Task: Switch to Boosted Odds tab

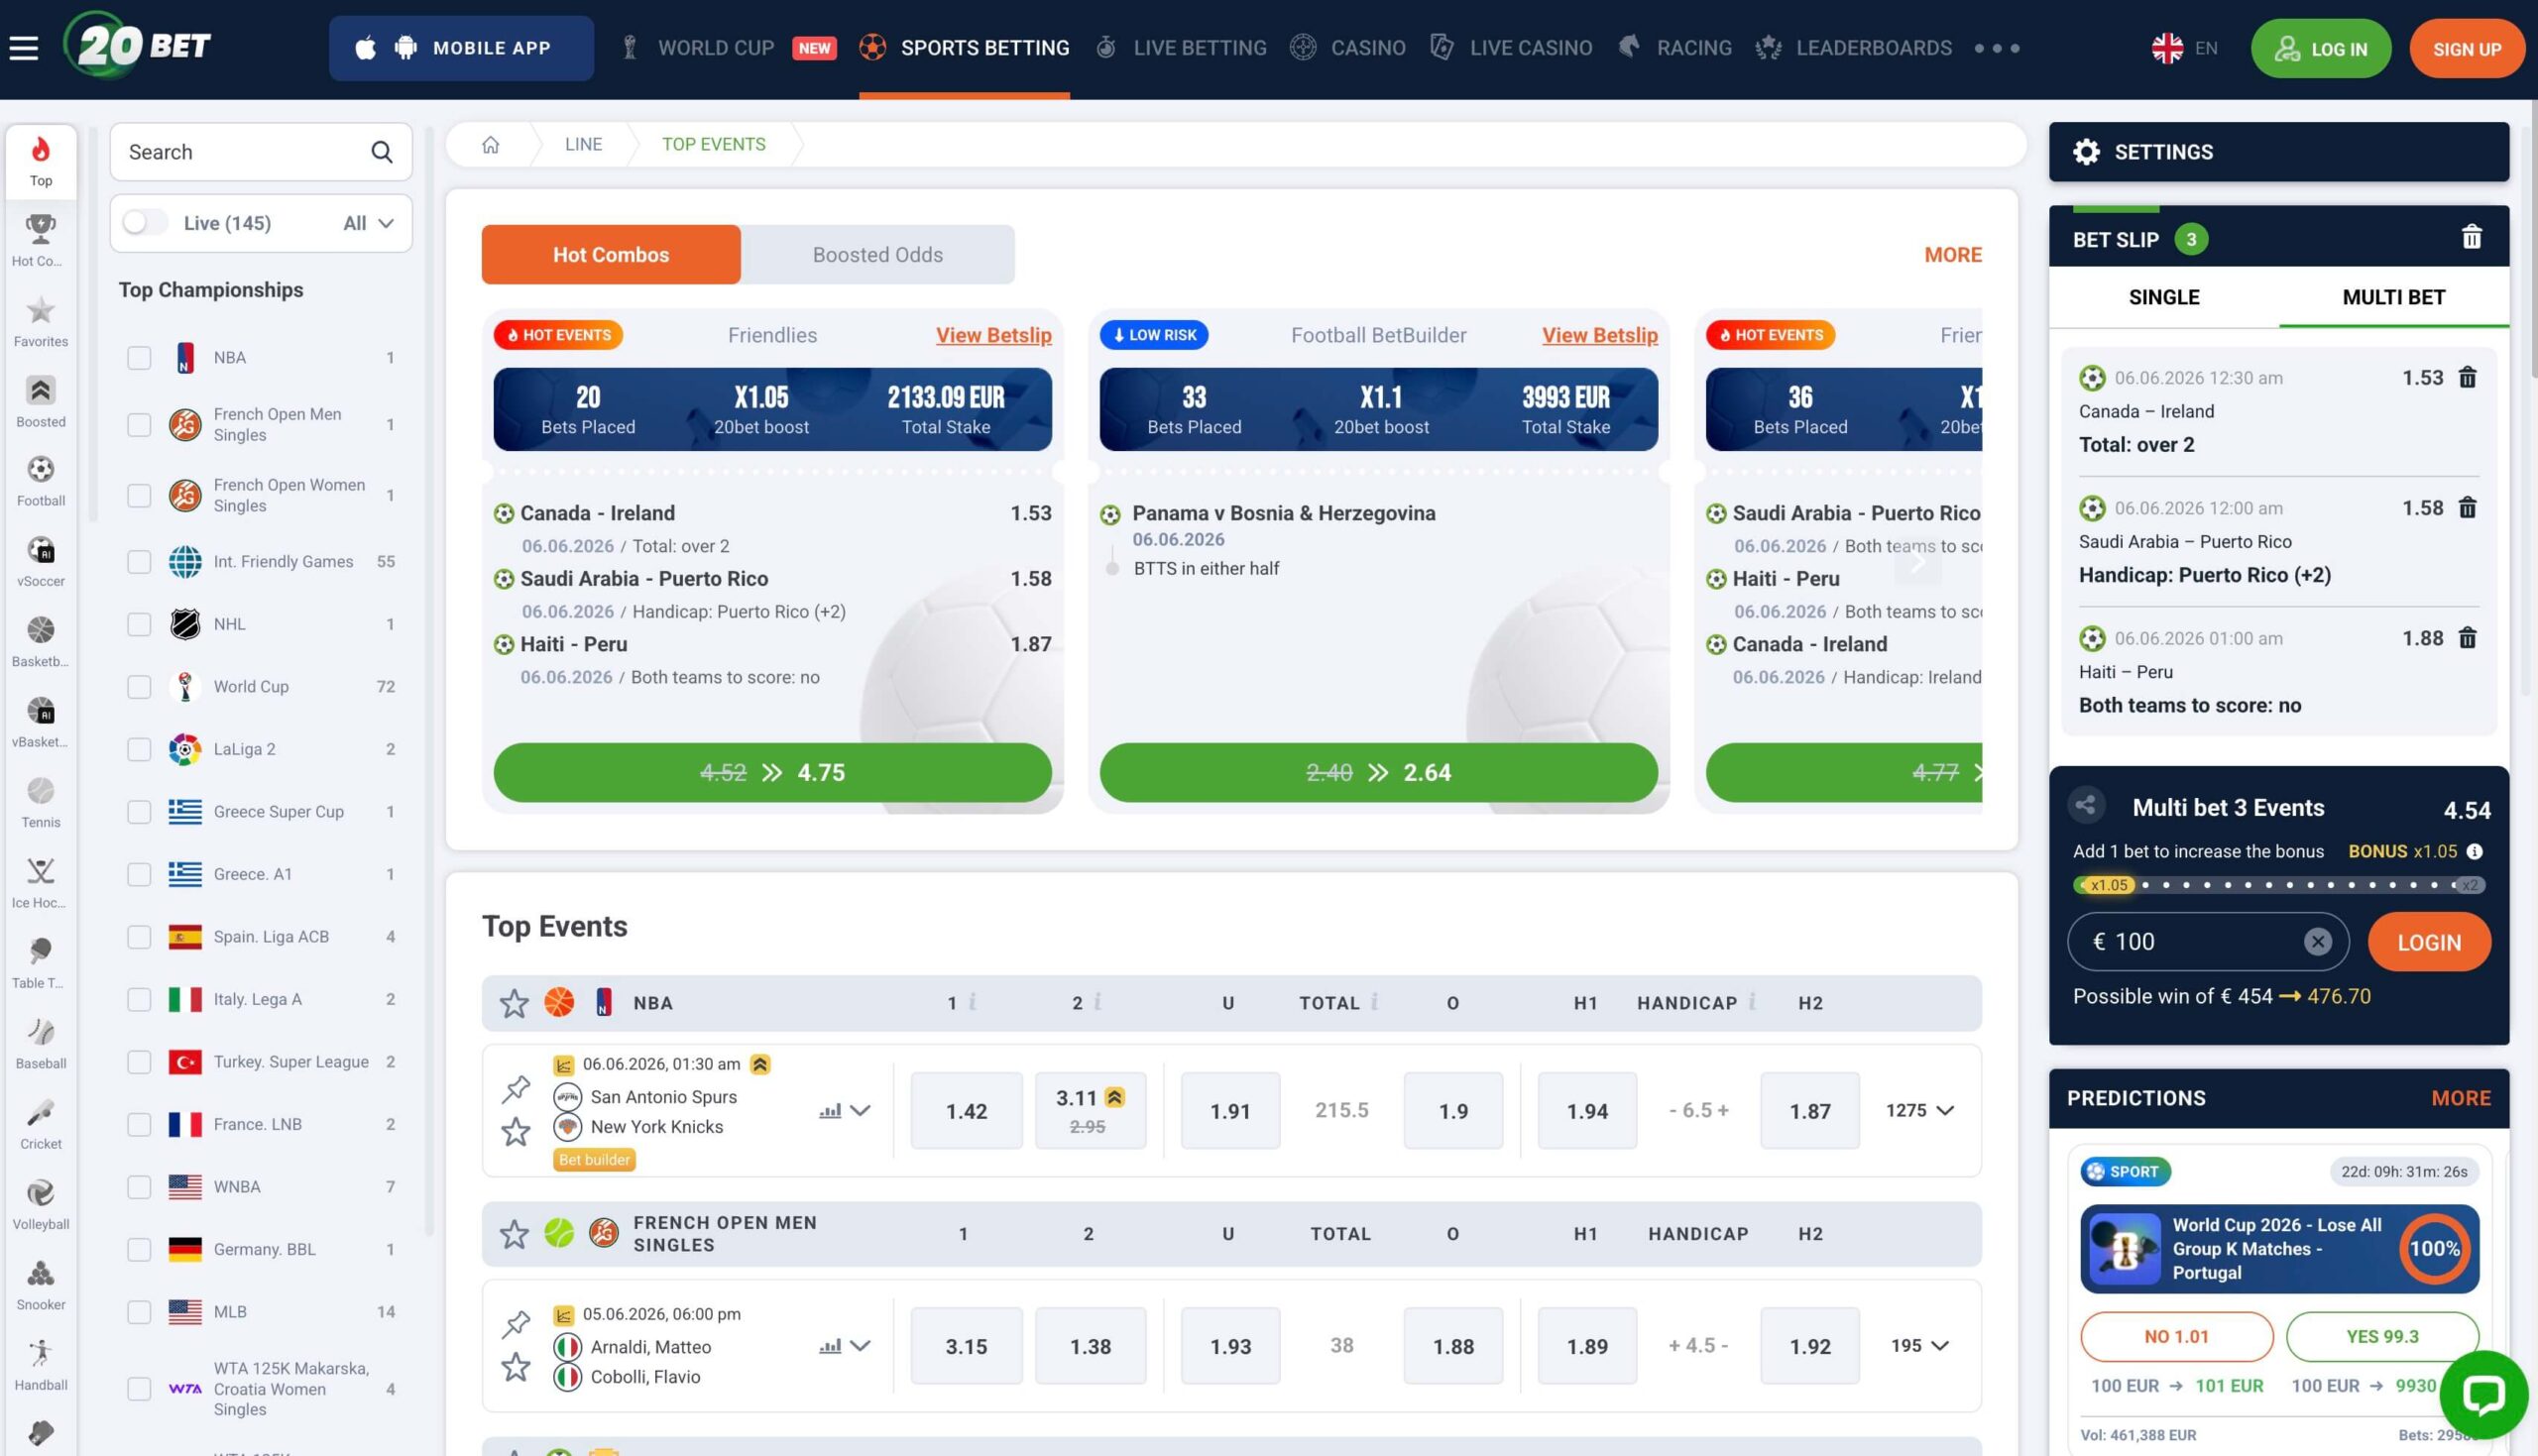Action: pos(877,254)
